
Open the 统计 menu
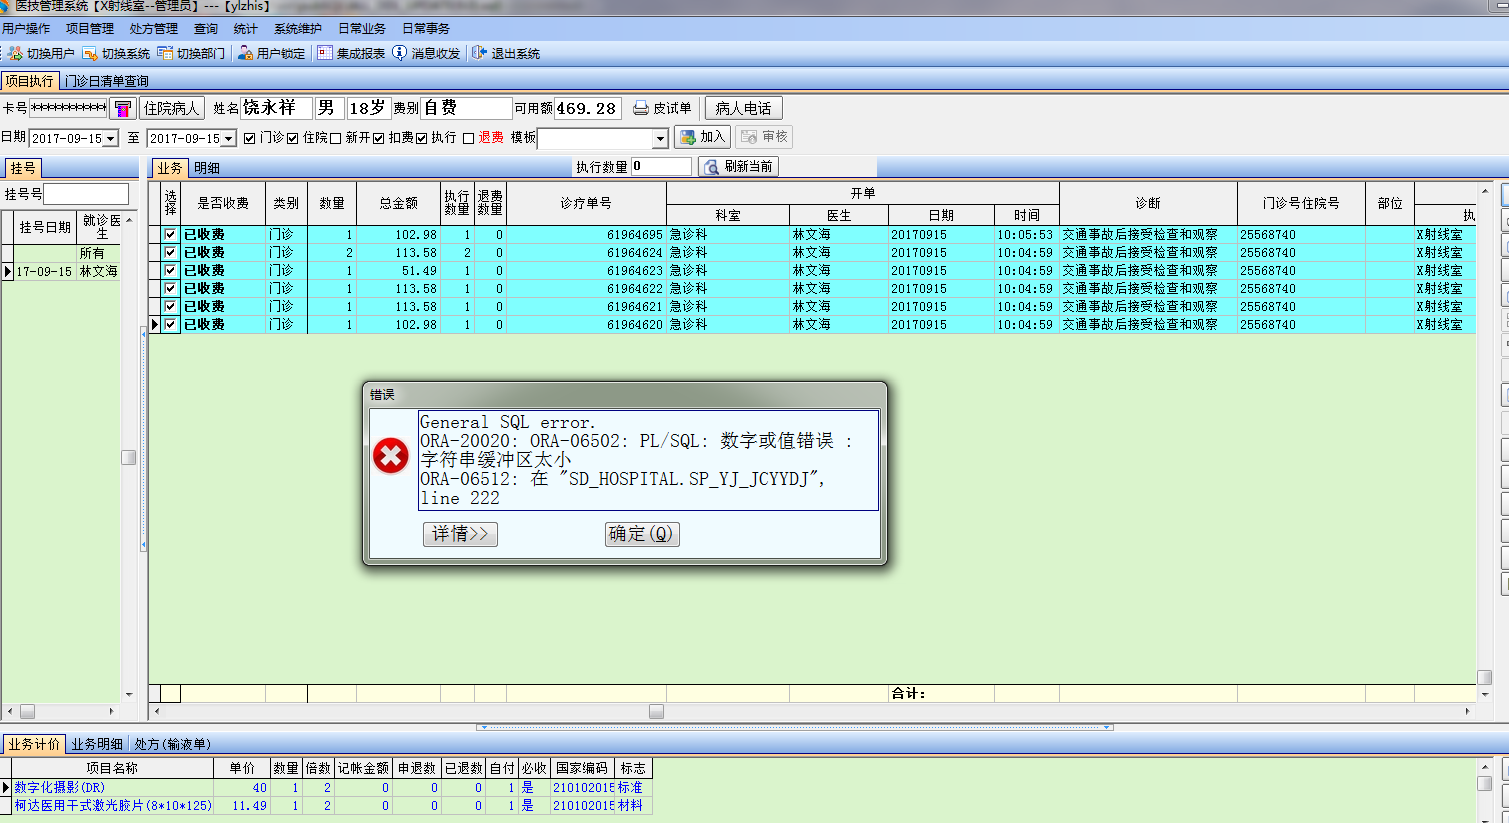(245, 29)
